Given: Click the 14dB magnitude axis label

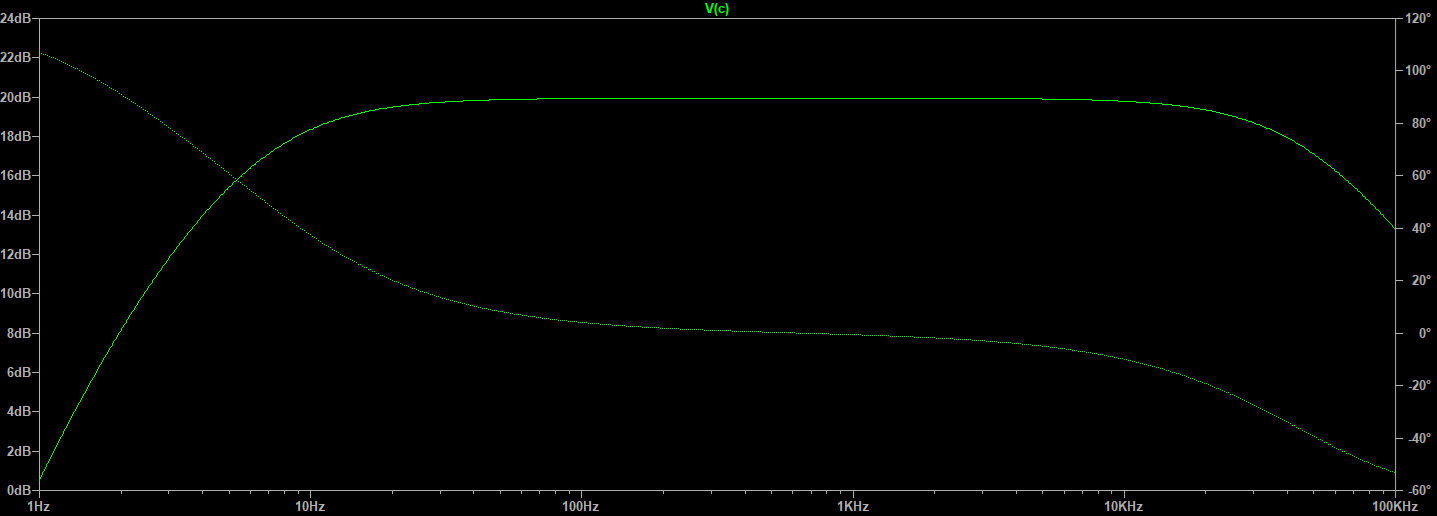Looking at the screenshot, I should pos(16,215).
